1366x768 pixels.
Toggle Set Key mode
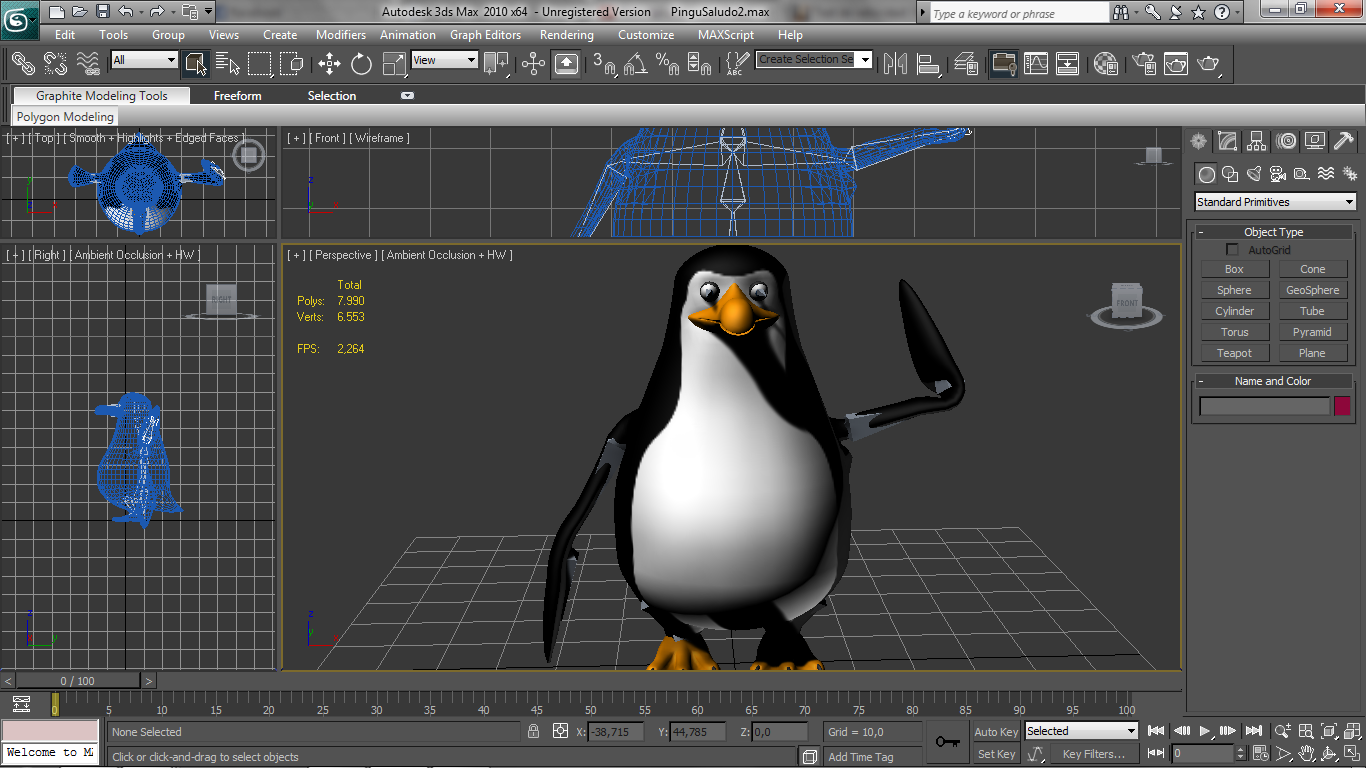pos(996,754)
